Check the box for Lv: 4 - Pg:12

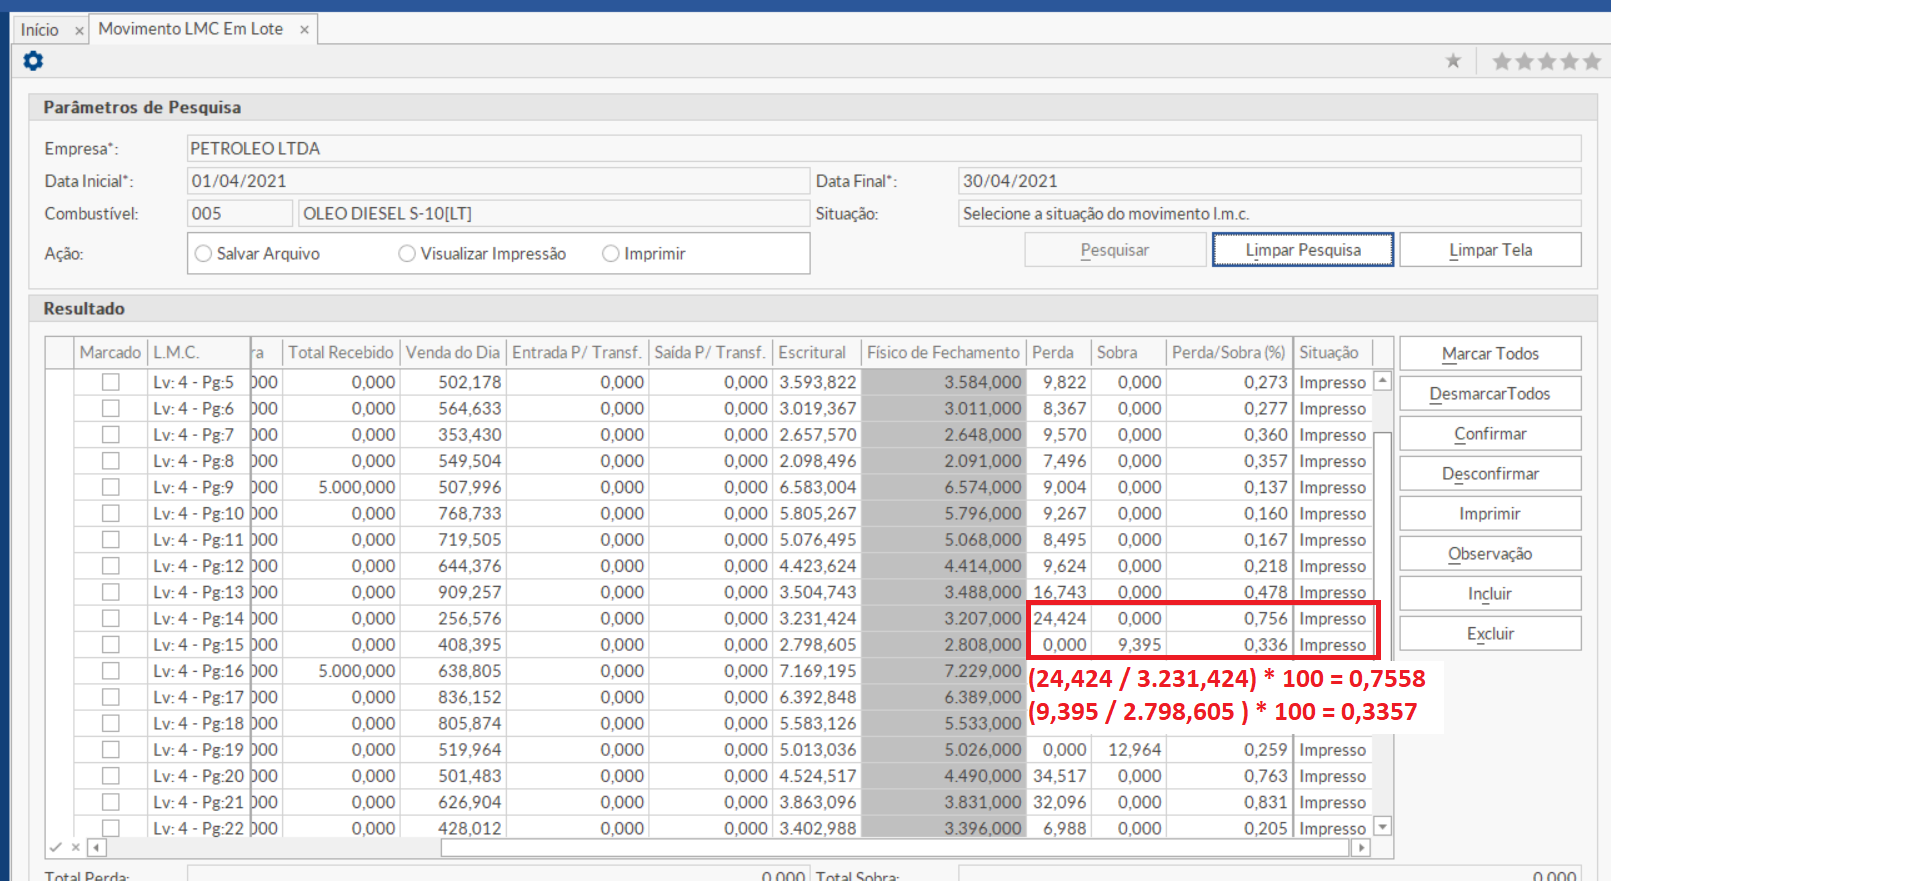(111, 565)
